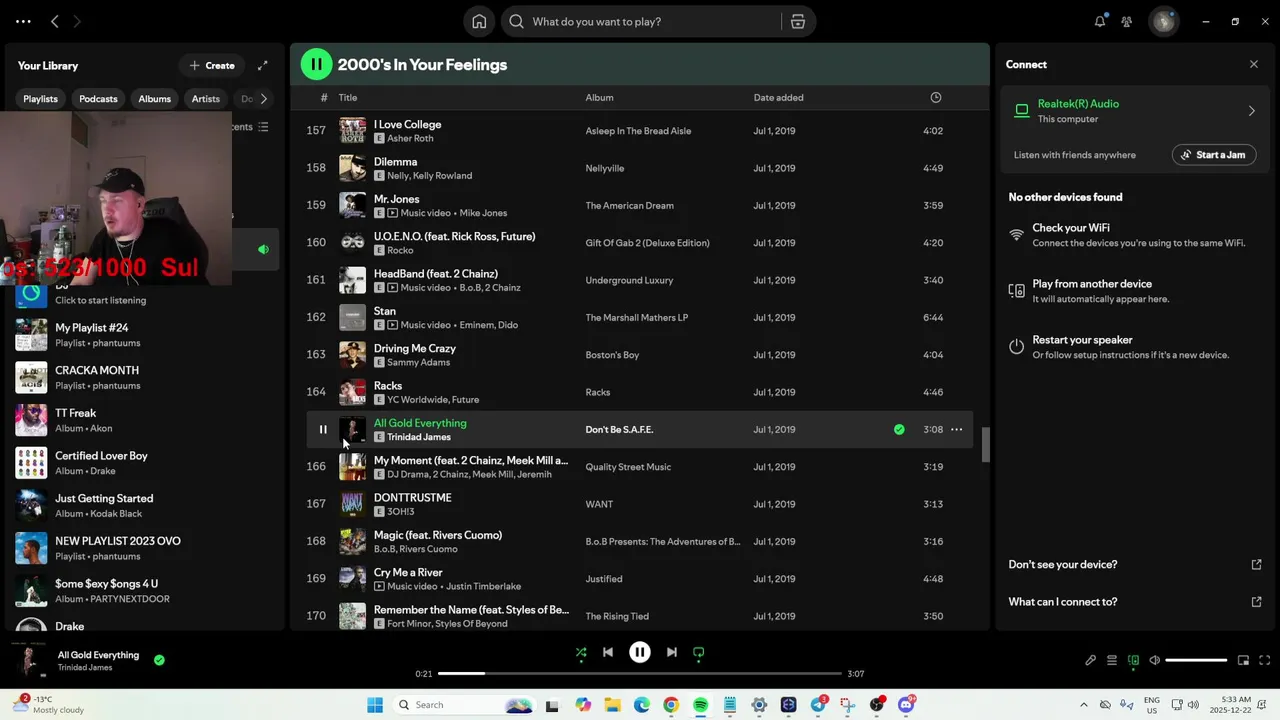Open the user profile avatar

coord(1163,21)
